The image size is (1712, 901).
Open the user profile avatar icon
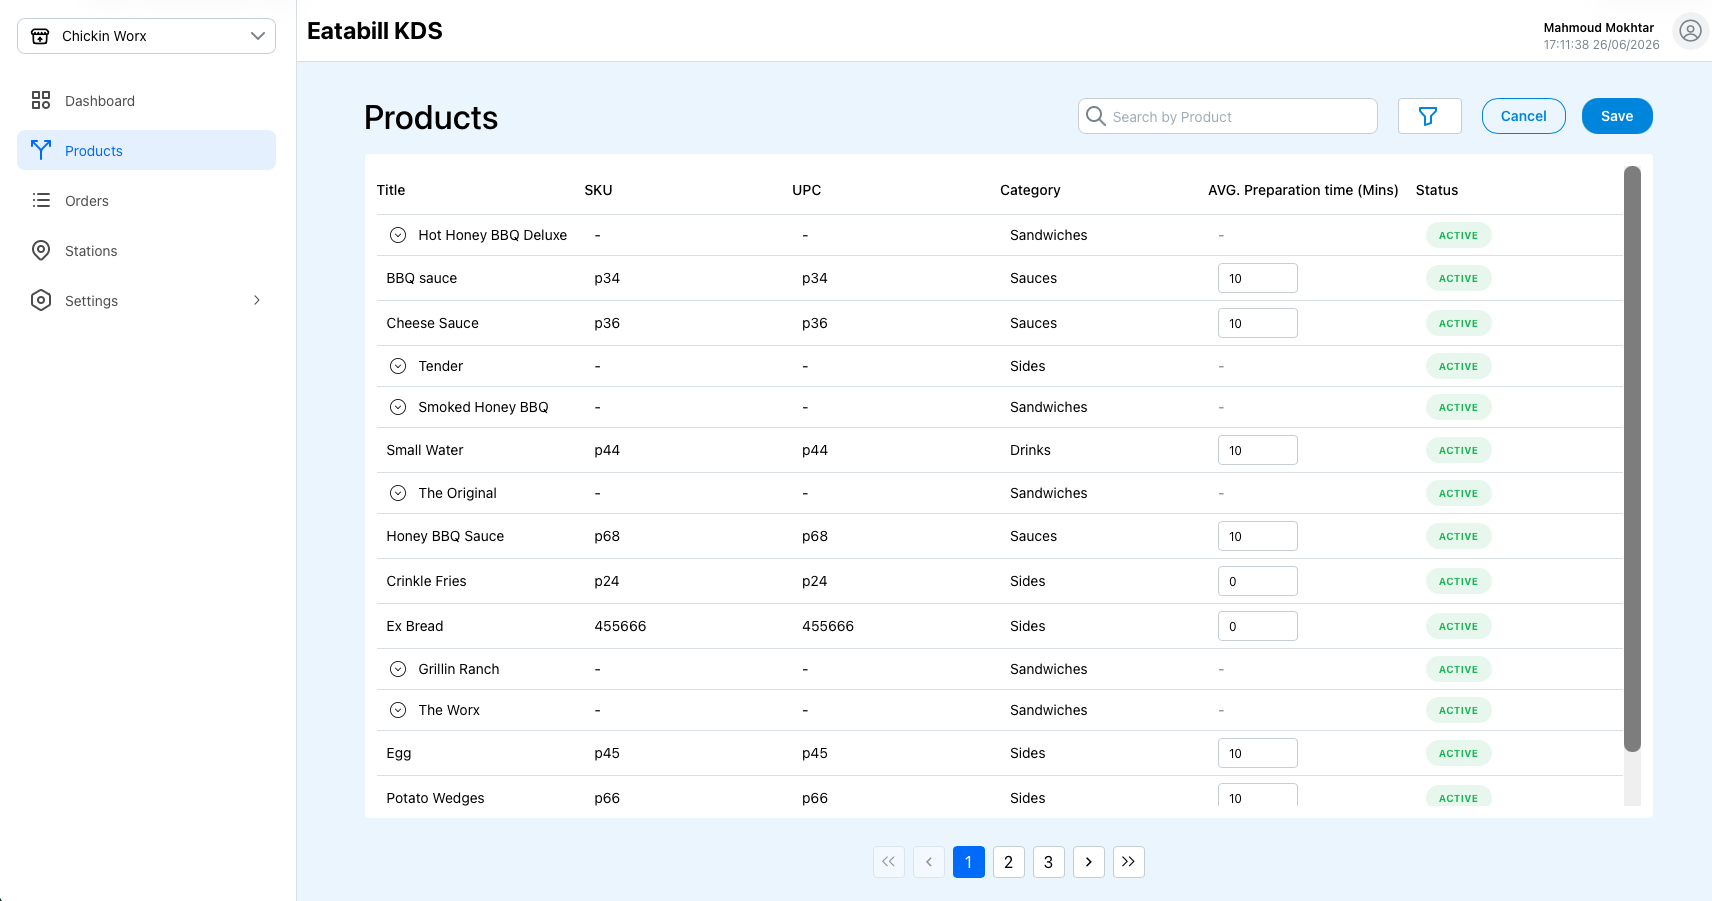(1690, 31)
